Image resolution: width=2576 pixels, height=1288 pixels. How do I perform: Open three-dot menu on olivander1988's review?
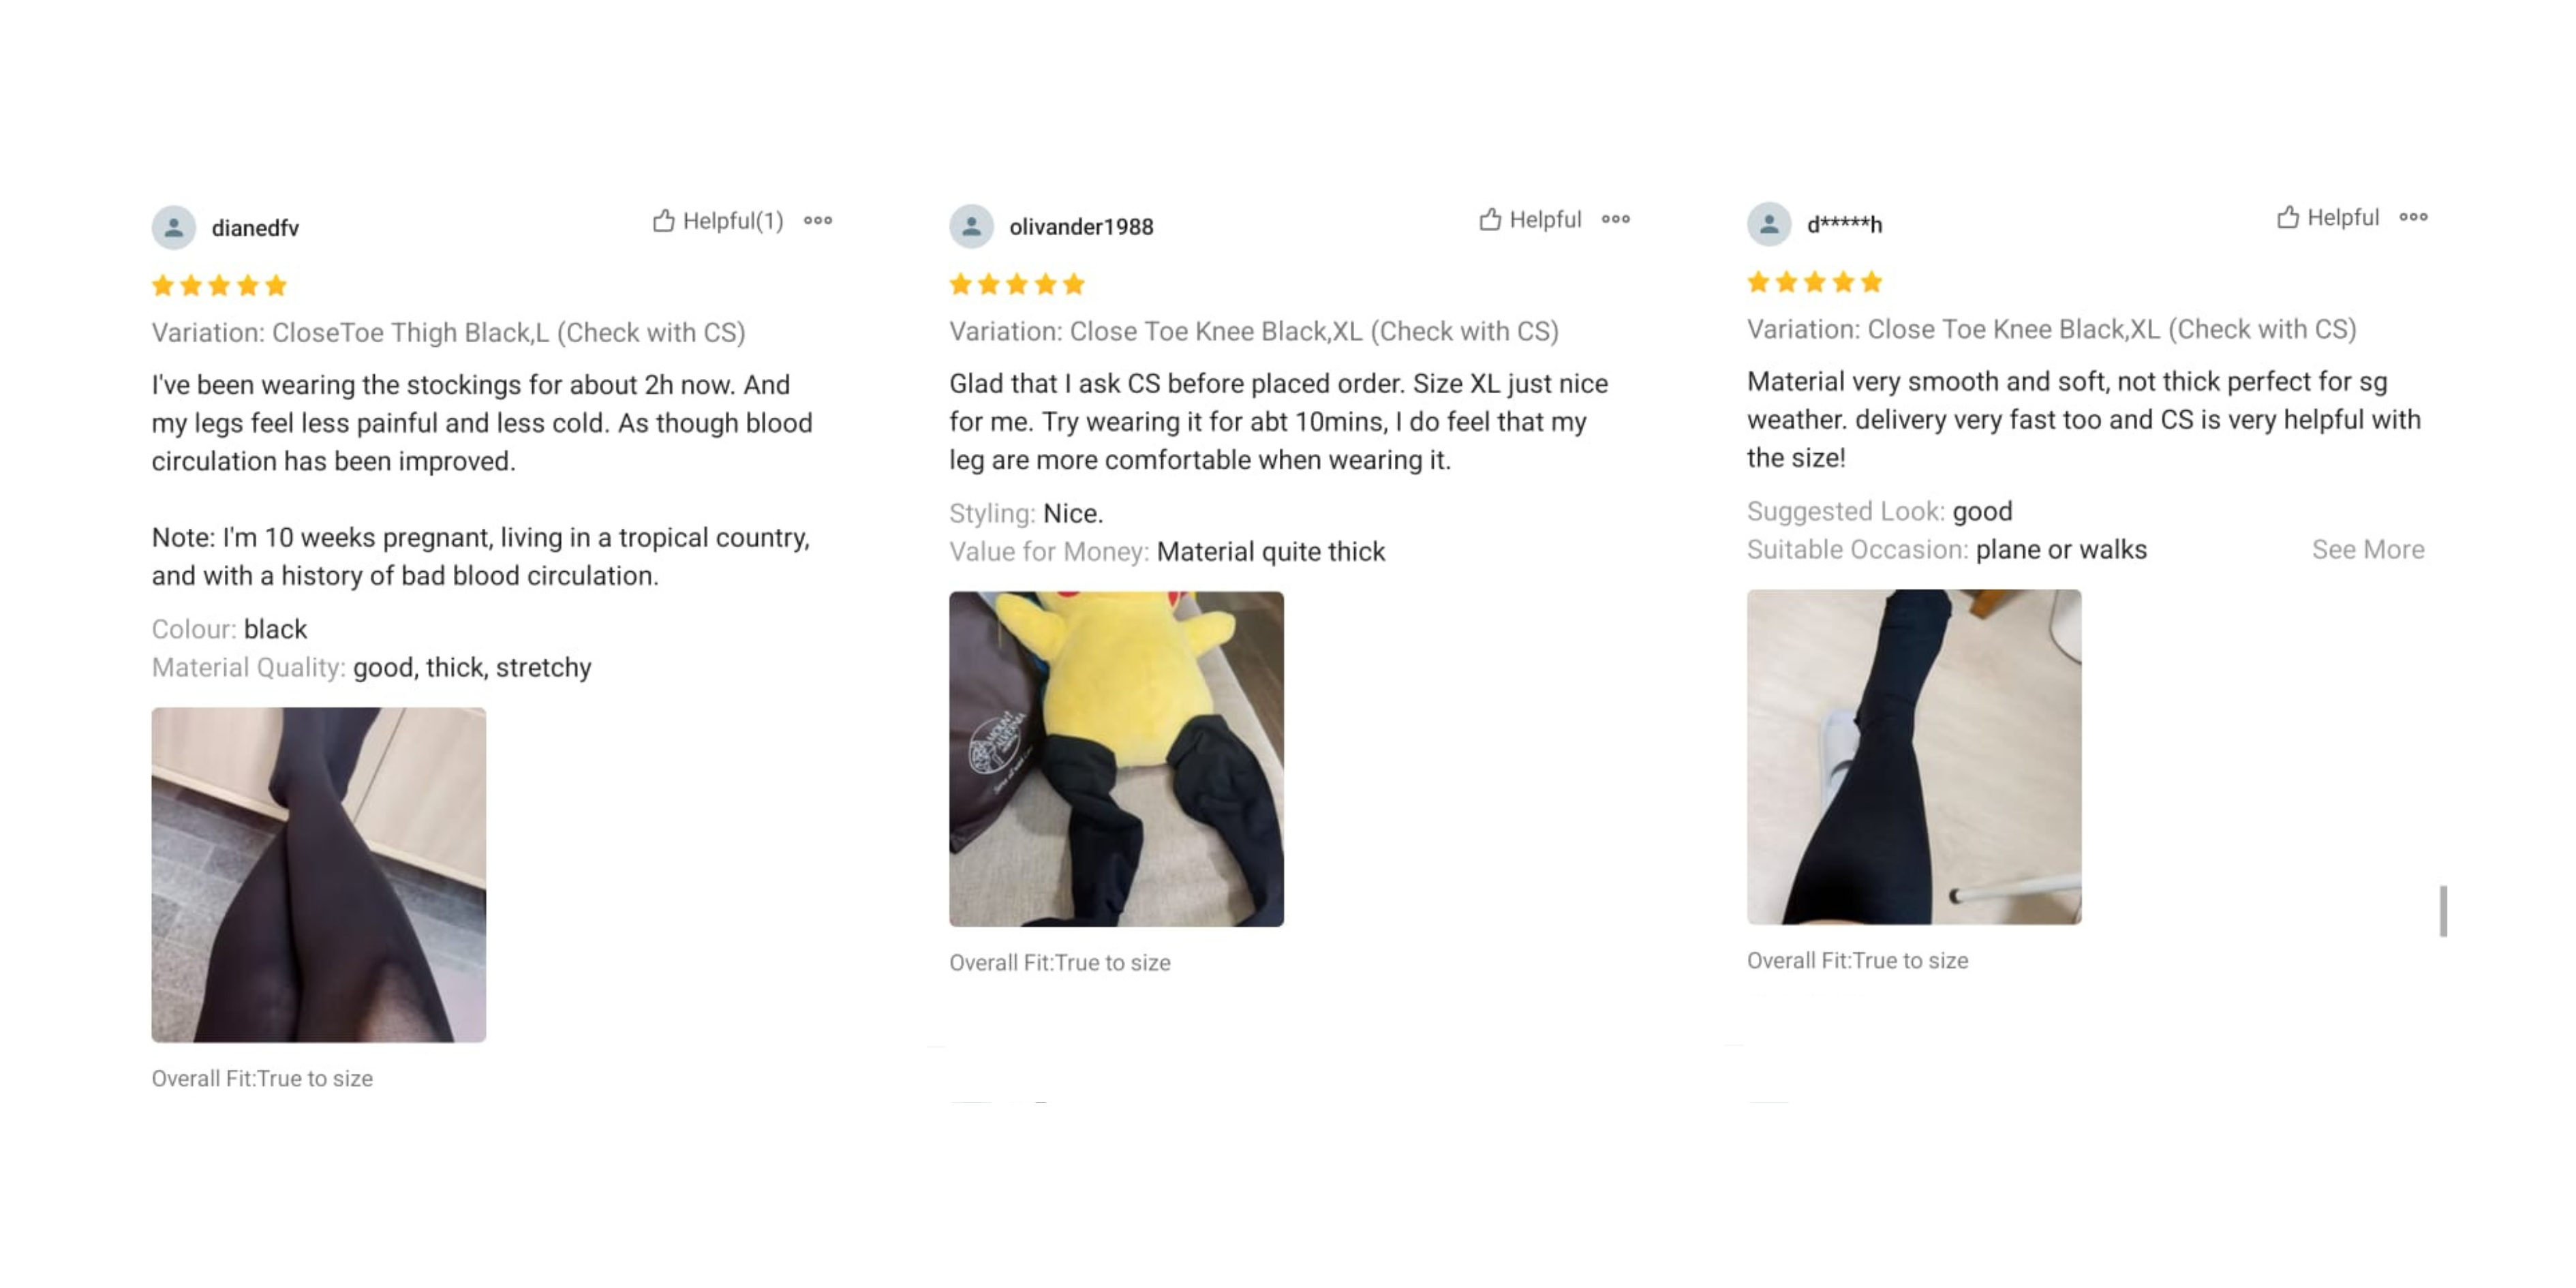pos(1616,219)
